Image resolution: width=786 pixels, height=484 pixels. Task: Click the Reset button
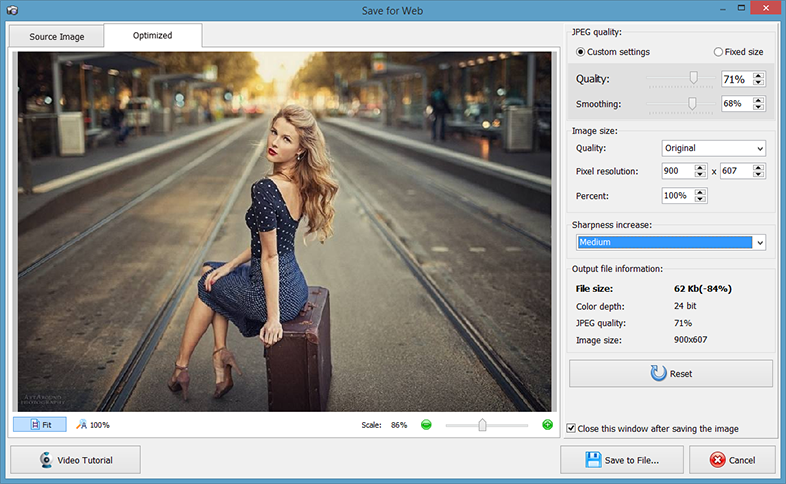click(671, 373)
